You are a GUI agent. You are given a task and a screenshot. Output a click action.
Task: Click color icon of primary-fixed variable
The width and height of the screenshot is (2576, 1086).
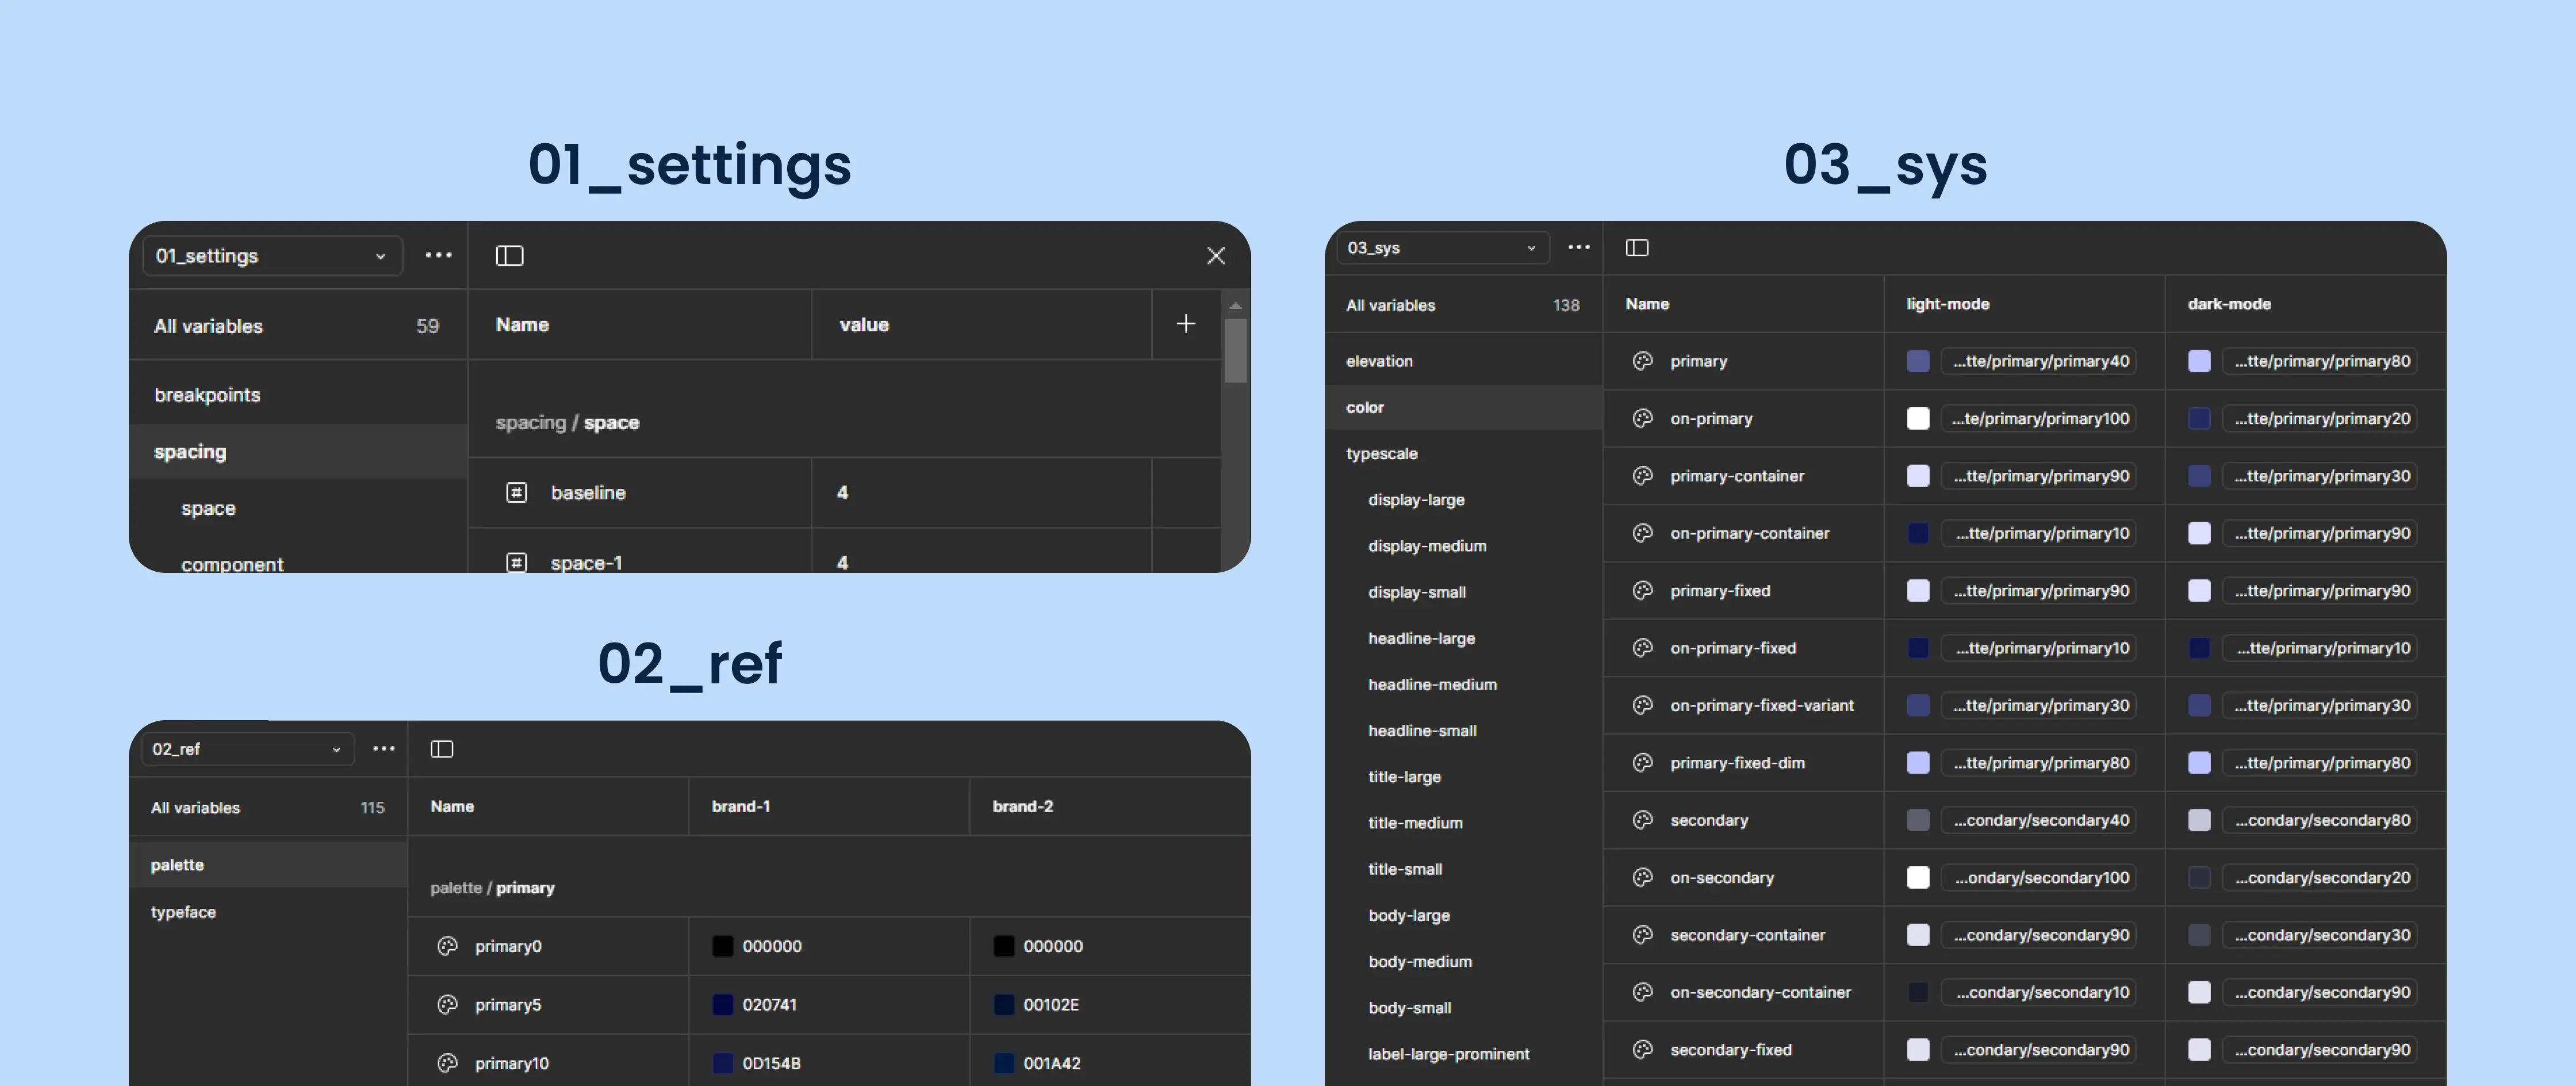(1642, 591)
